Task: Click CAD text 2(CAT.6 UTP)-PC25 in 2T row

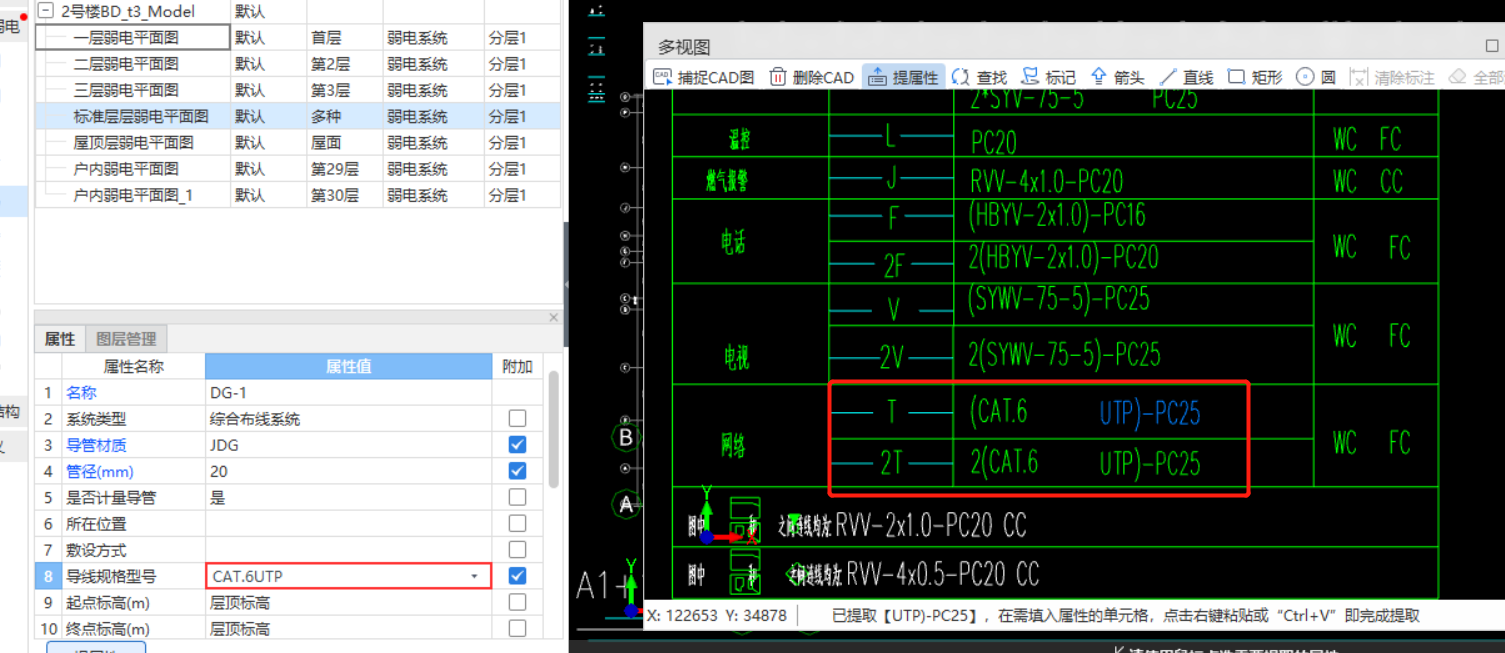Action: (x=1085, y=462)
